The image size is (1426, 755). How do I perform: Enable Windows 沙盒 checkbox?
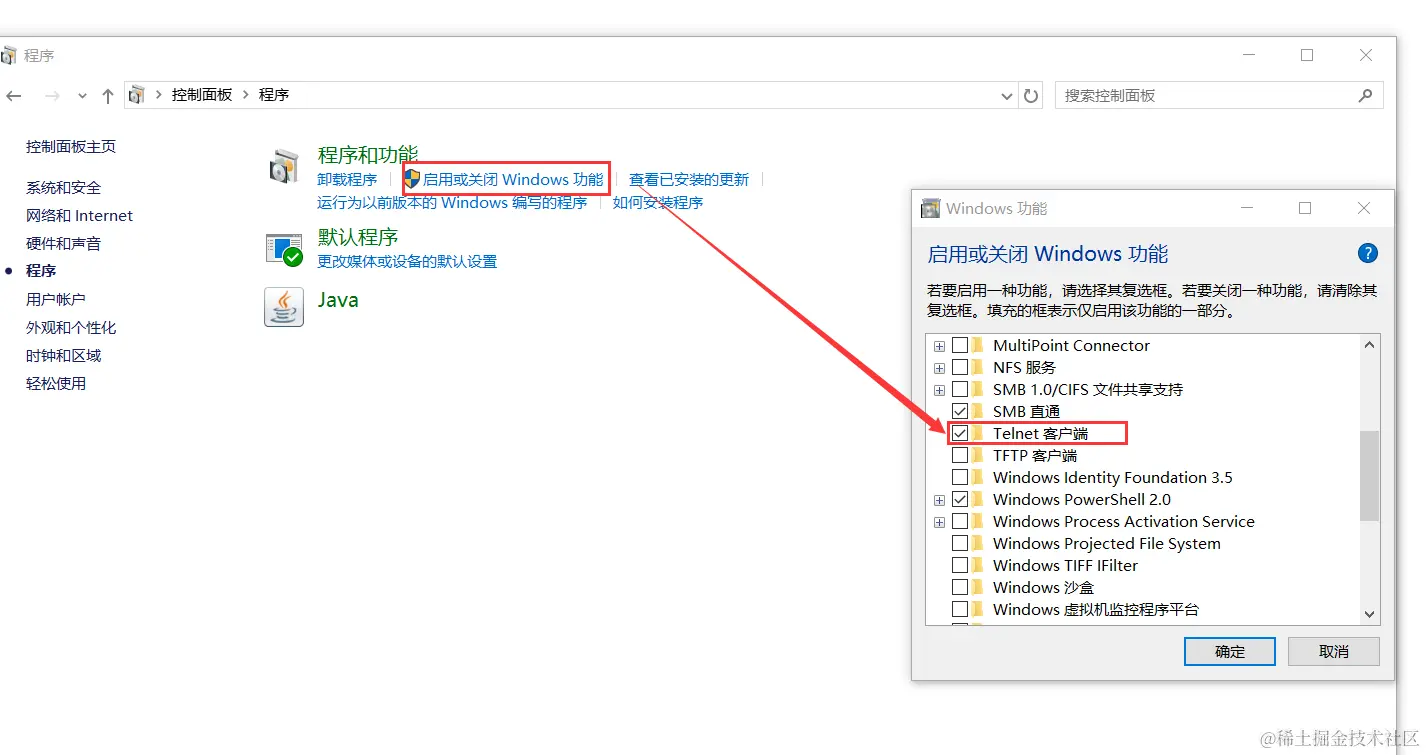(960, 587)
